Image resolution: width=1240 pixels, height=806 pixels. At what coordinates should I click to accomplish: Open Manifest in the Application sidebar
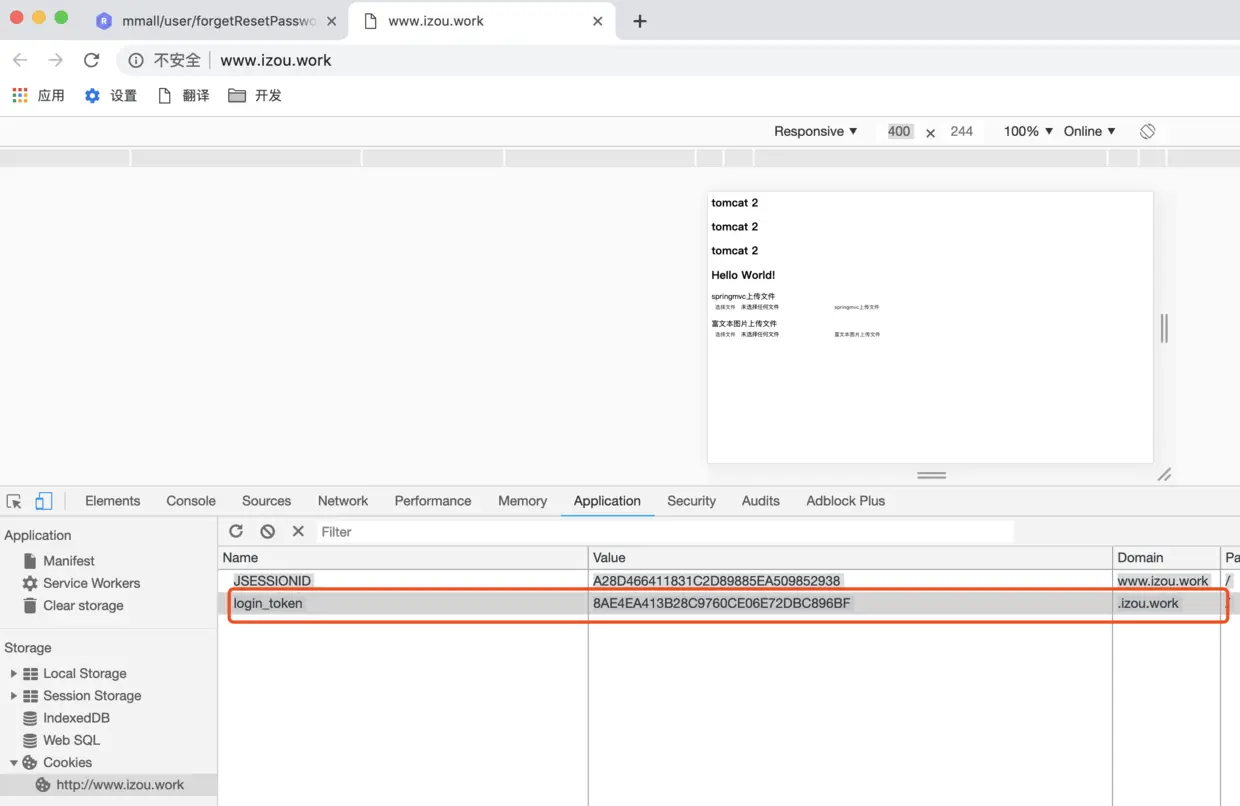69,561
